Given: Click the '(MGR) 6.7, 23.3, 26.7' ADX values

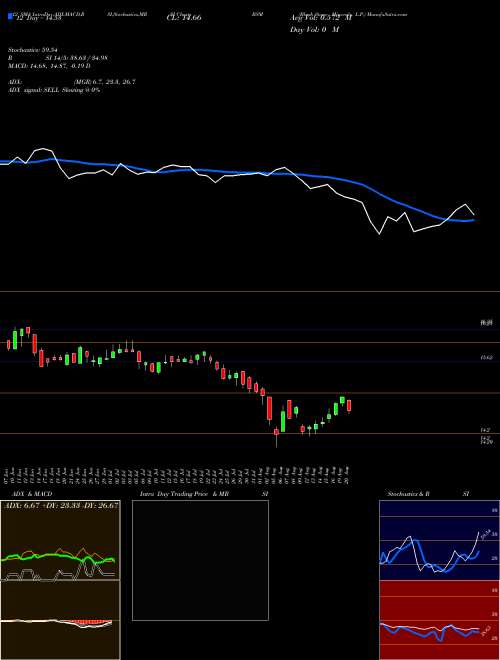Looking at the screenshot, I should (x=104, y=82).
